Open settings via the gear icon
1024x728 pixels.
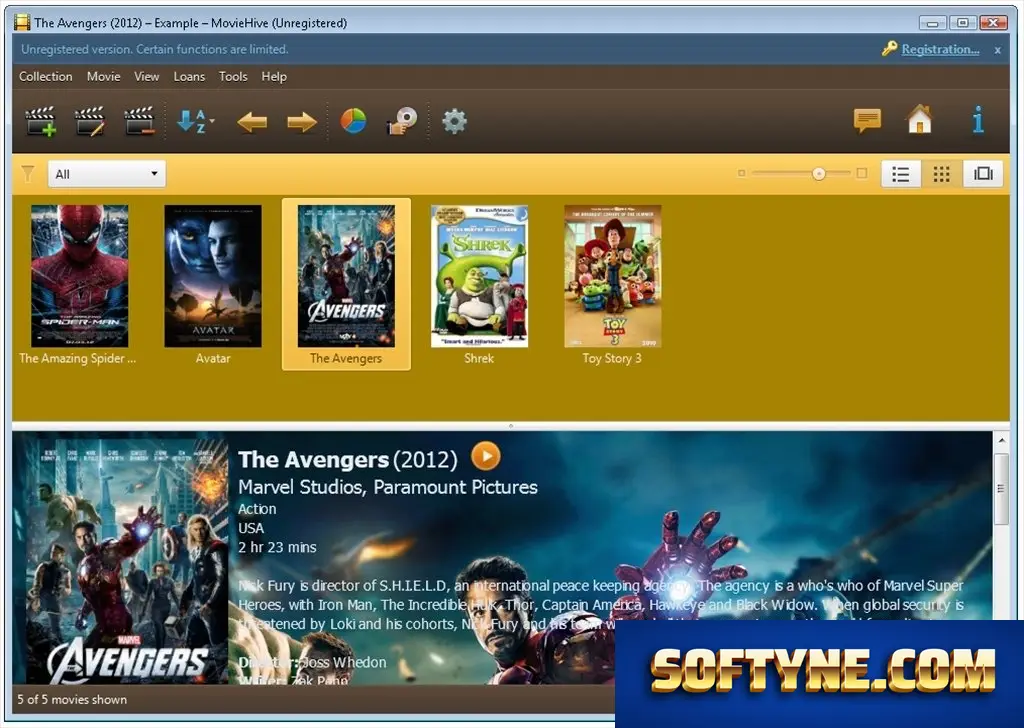click(x=455, y=121)
